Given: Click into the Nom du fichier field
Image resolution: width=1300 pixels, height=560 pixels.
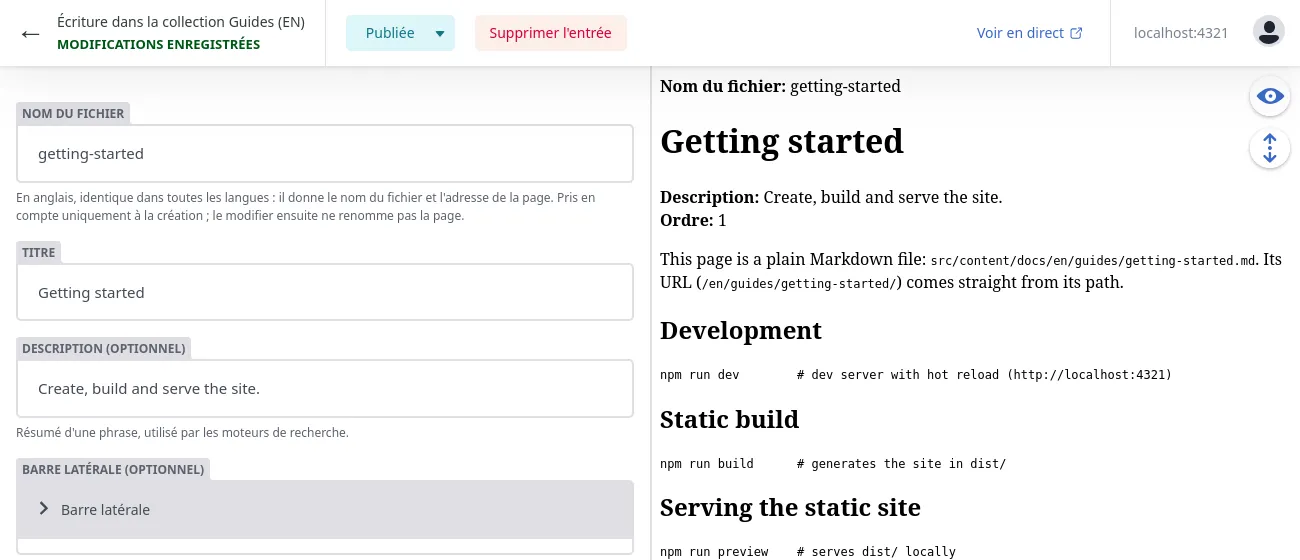Looking at the screenshot, I should [x=325, y=154].
